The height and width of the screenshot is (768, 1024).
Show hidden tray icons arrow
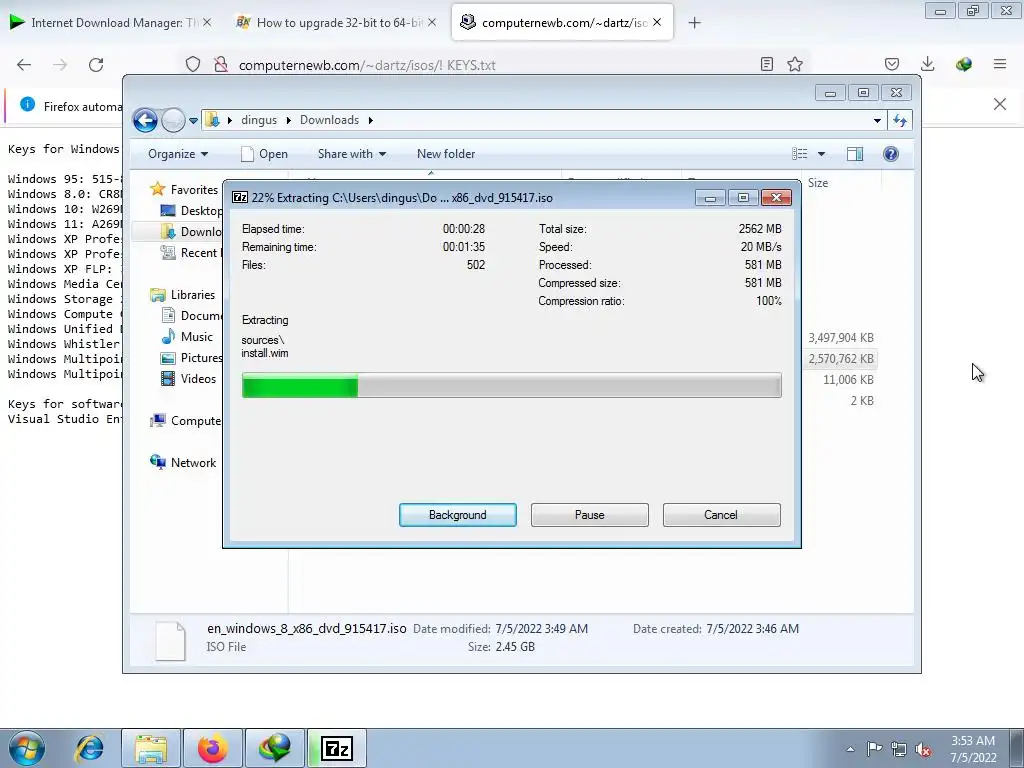click(850, 749)
